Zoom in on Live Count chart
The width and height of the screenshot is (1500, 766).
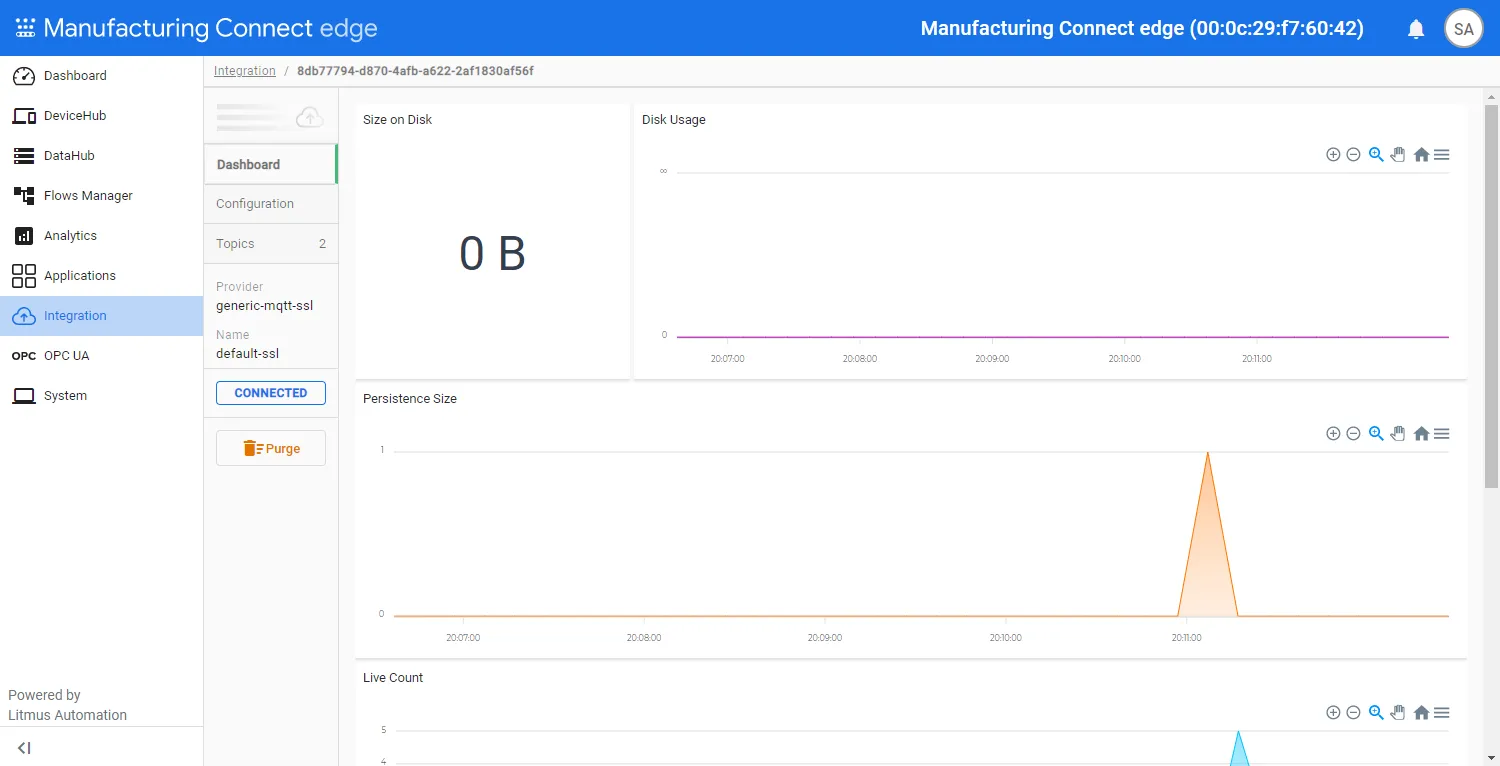1333,713
